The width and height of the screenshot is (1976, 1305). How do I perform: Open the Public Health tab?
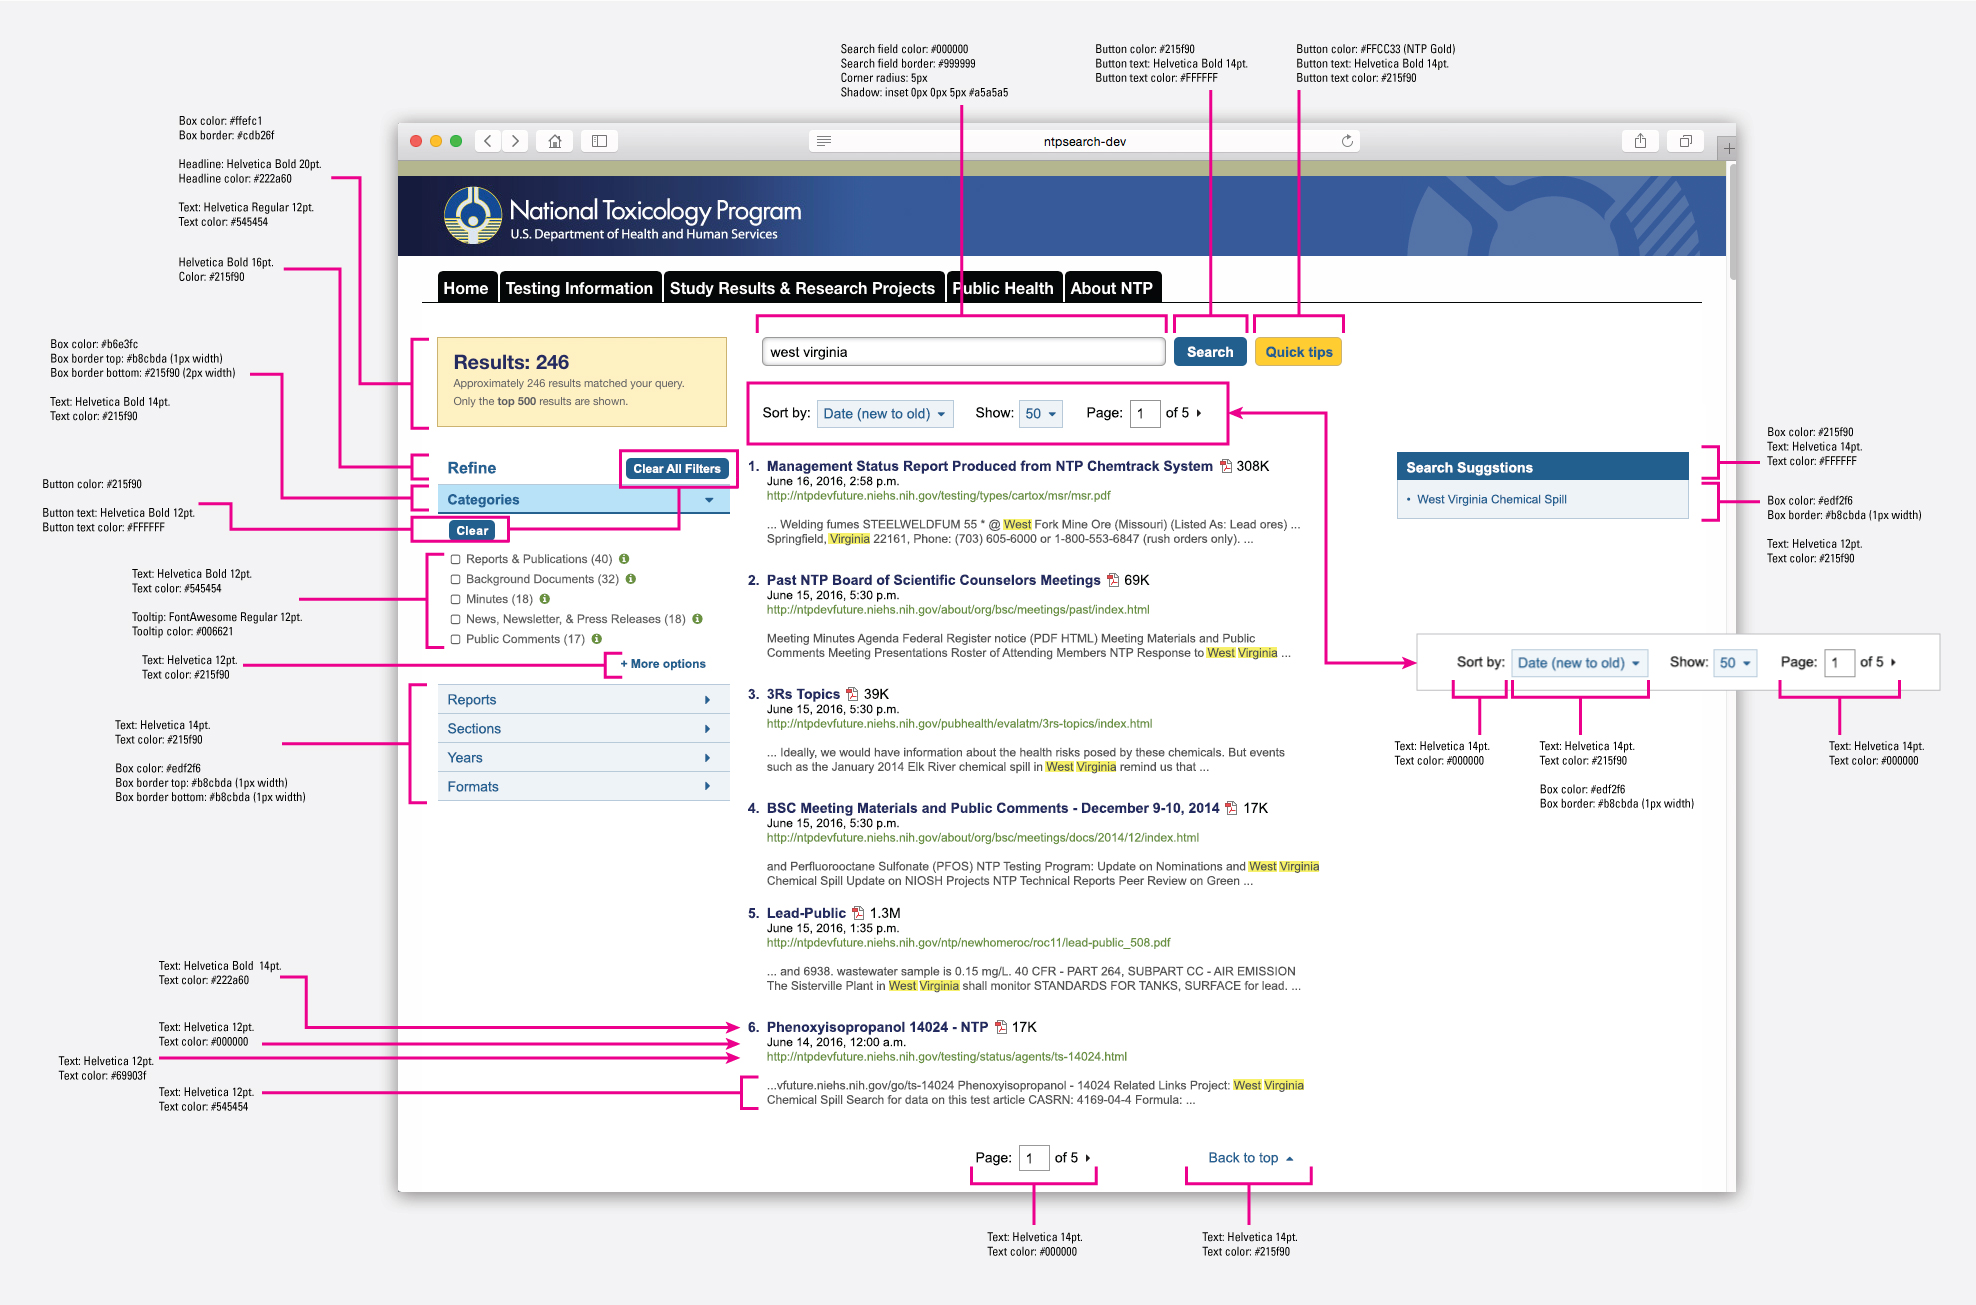point(1003,288)
